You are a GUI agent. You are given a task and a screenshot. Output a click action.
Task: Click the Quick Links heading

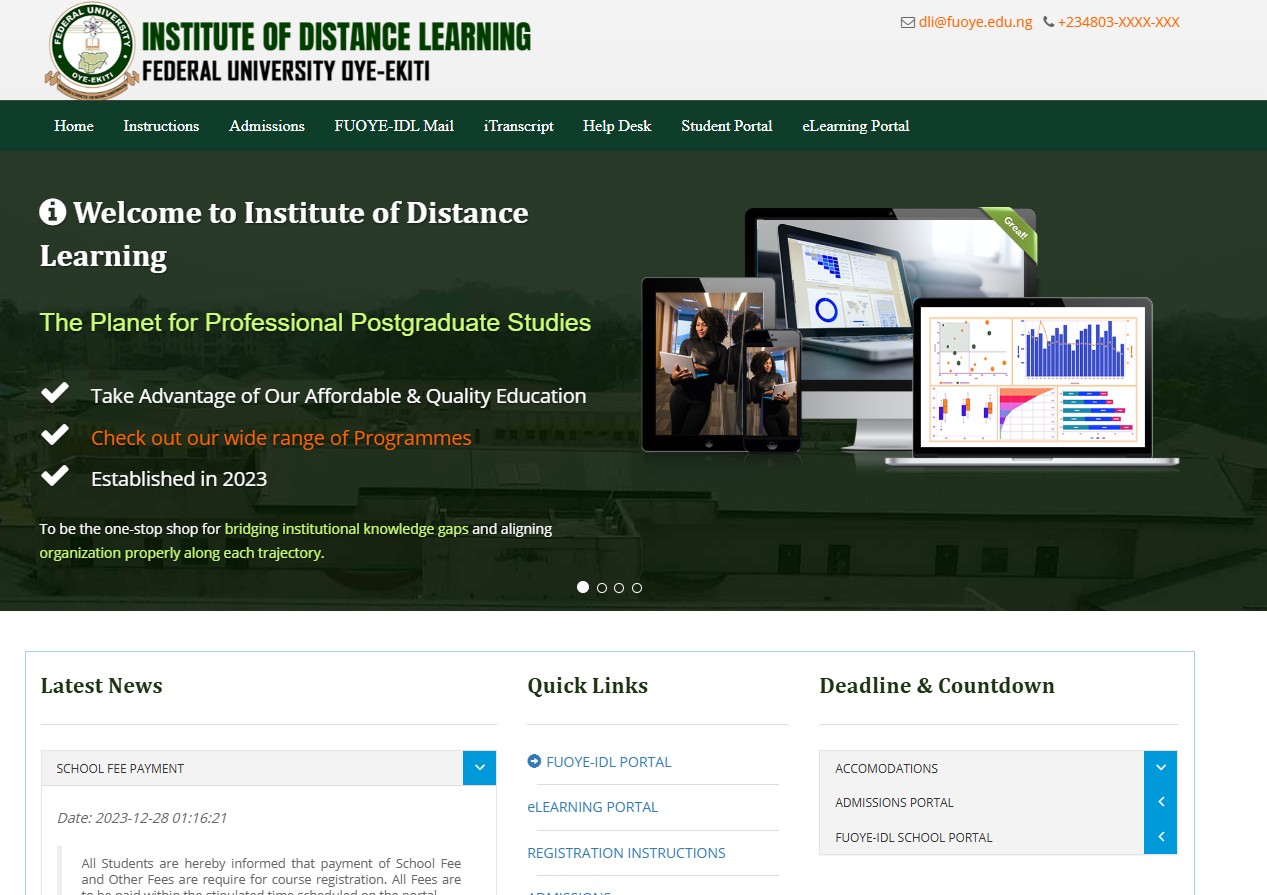click(588, 686)
